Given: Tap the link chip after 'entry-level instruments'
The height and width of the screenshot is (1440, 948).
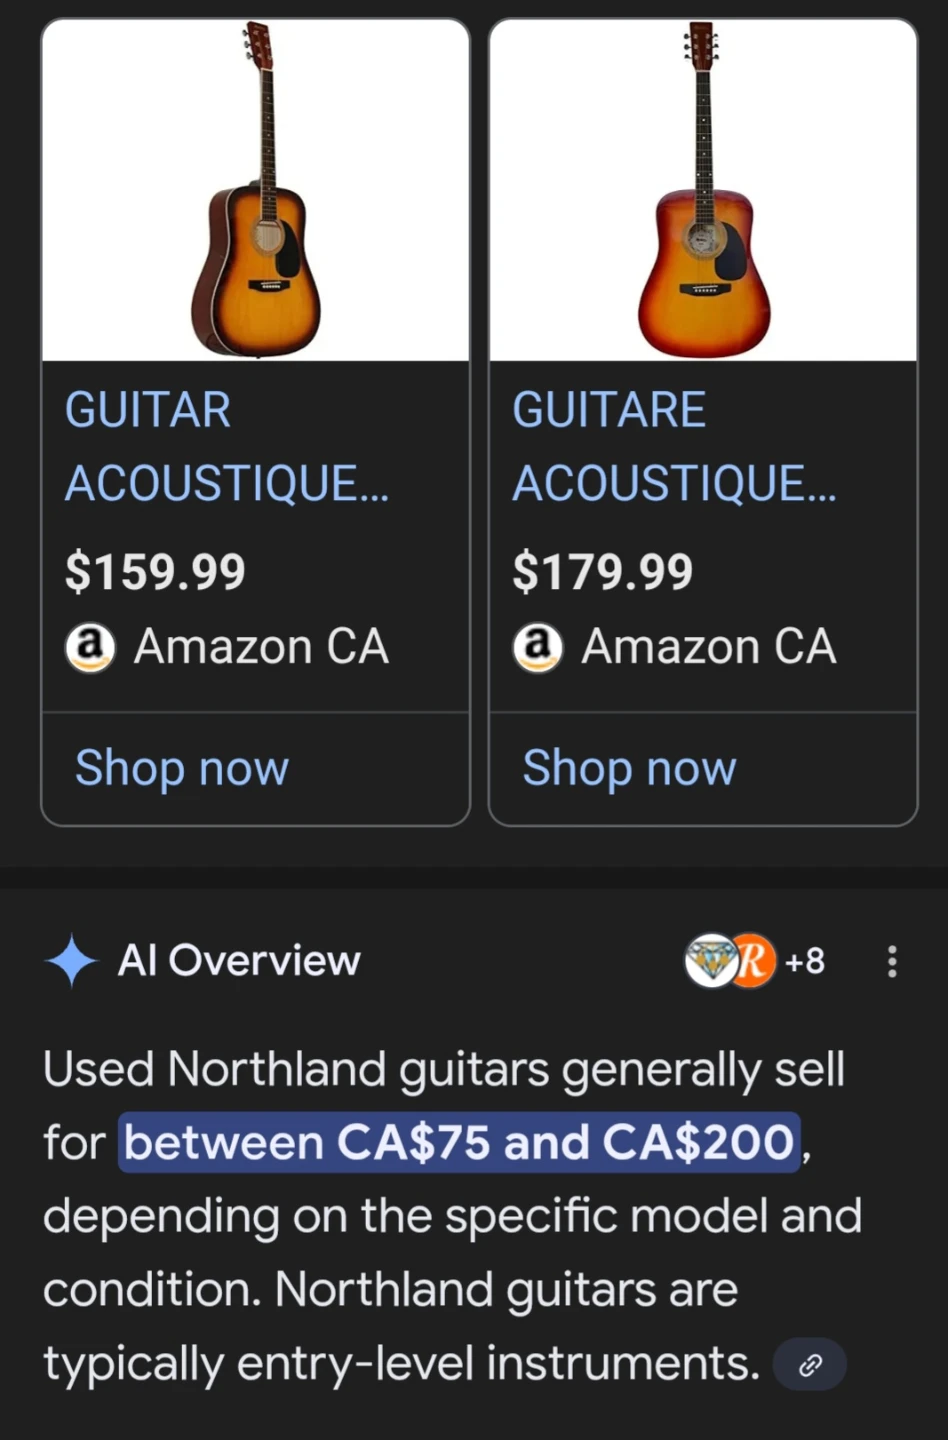Looking at the screenshot, I should pos(810,1365).
